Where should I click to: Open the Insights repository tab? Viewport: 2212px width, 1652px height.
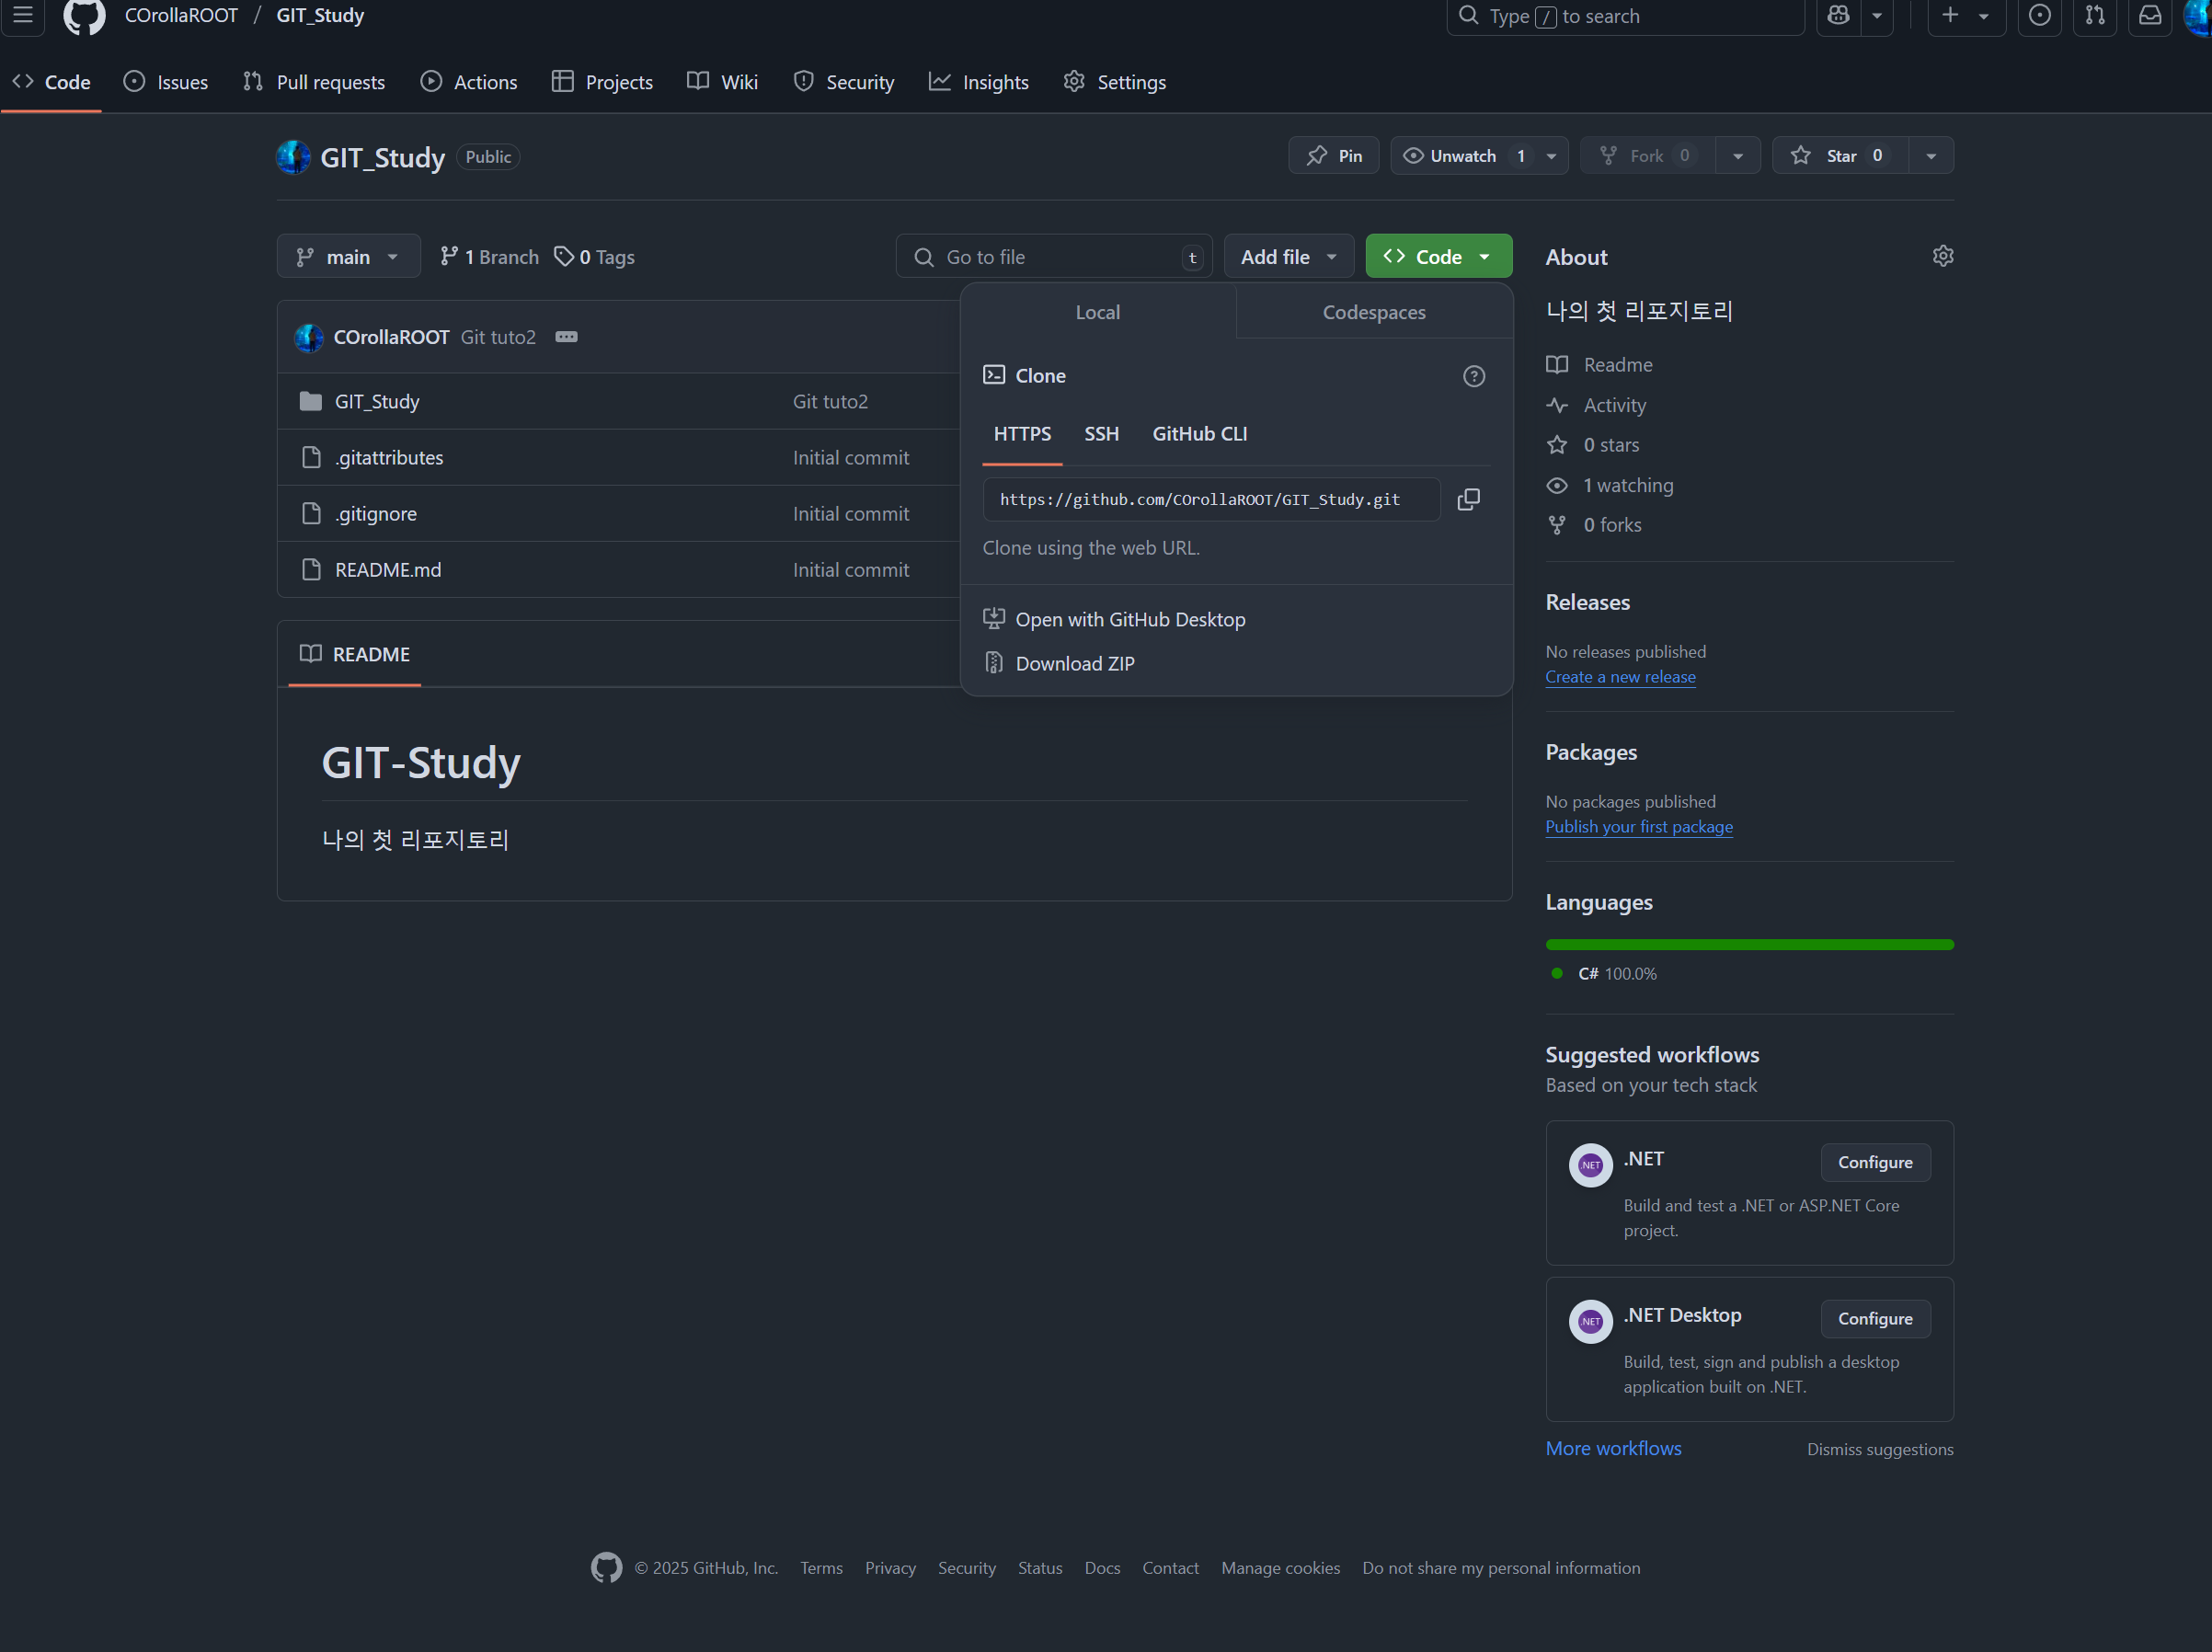coord(979,82)
